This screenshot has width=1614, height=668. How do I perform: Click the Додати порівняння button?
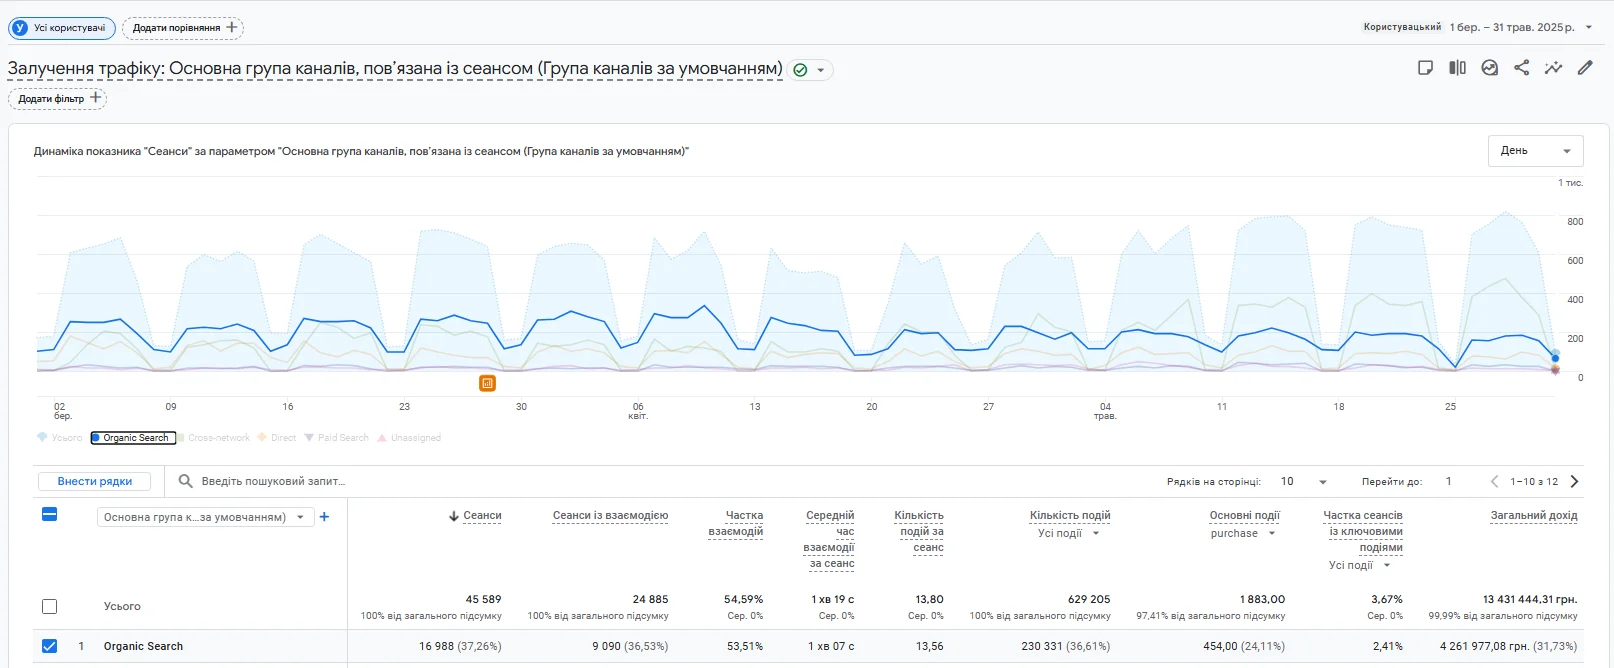(183, 28)
